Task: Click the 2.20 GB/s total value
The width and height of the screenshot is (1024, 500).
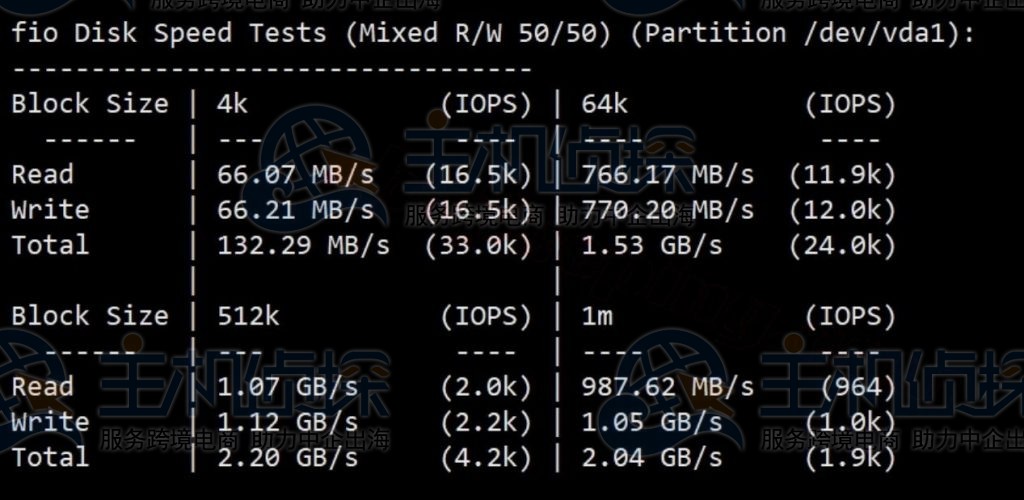Action: point(287,458)
